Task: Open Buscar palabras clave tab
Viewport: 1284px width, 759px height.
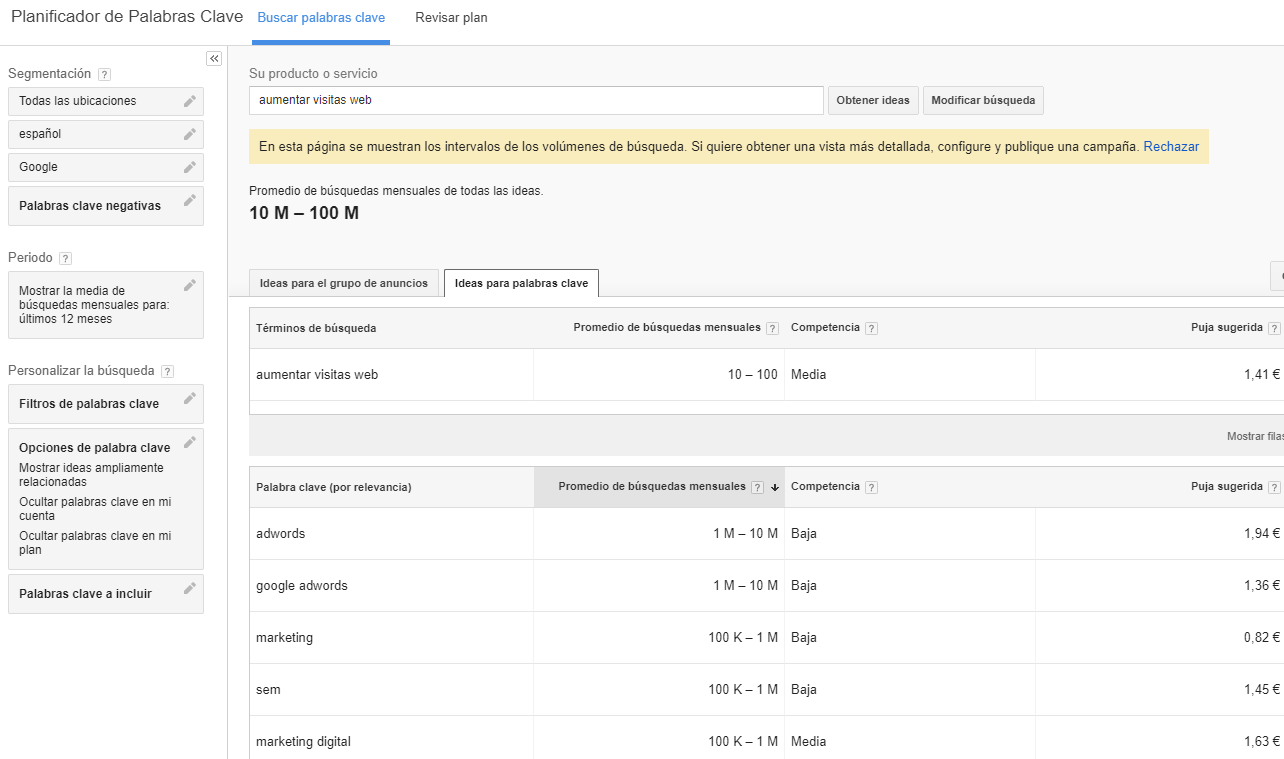Action: tap(321, 18)
